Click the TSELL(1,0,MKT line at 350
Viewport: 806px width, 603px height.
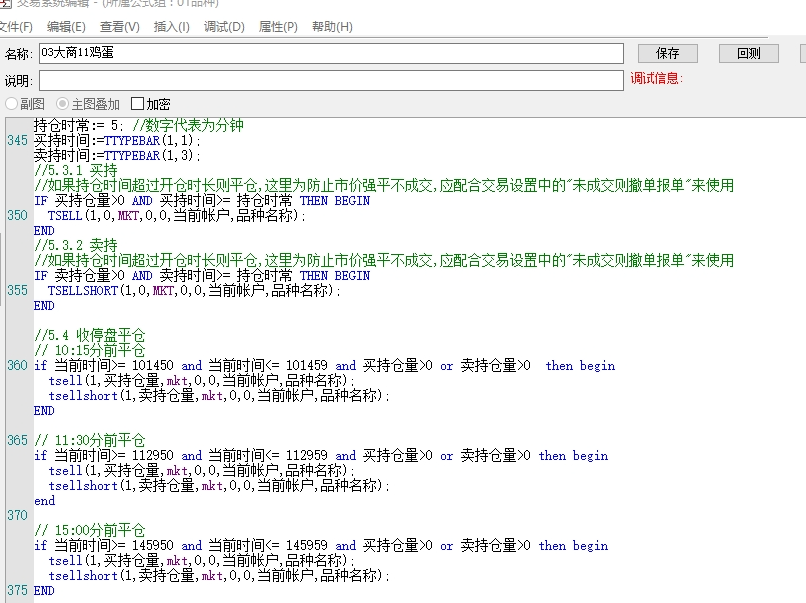pyautogui.click(x=177, y=215)
